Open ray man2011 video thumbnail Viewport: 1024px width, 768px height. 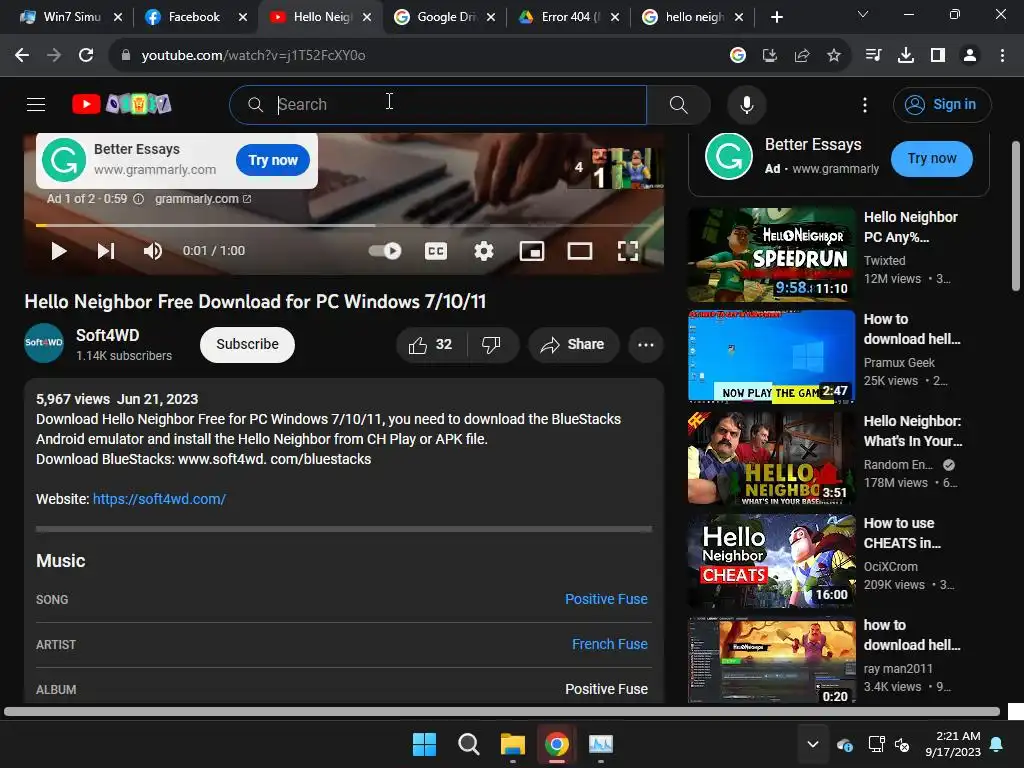tap(771, 661)
